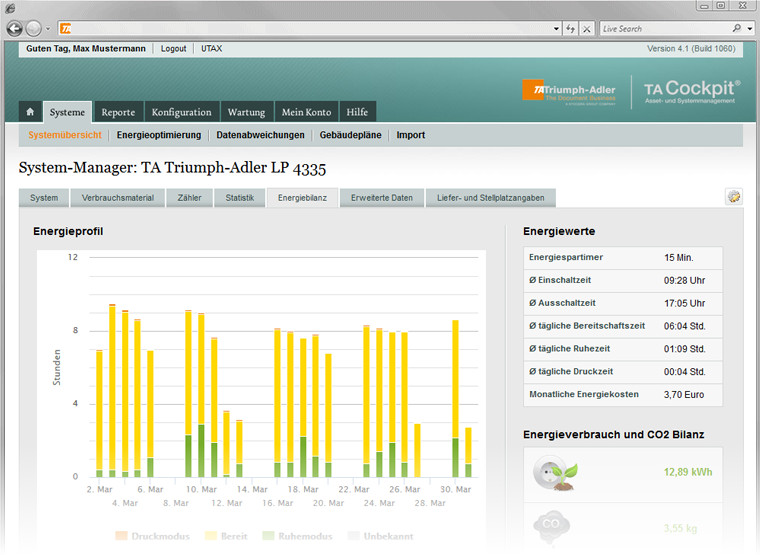Click the Ø Einschaltzeit 09:28 Uhr value

click(684, 281)
